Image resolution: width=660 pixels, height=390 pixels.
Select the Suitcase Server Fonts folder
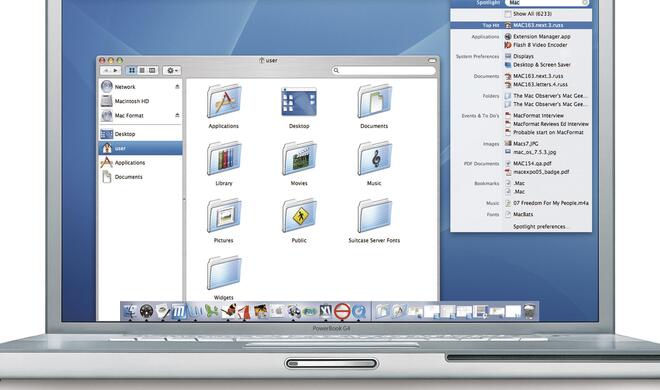click(x=374, y=216)
